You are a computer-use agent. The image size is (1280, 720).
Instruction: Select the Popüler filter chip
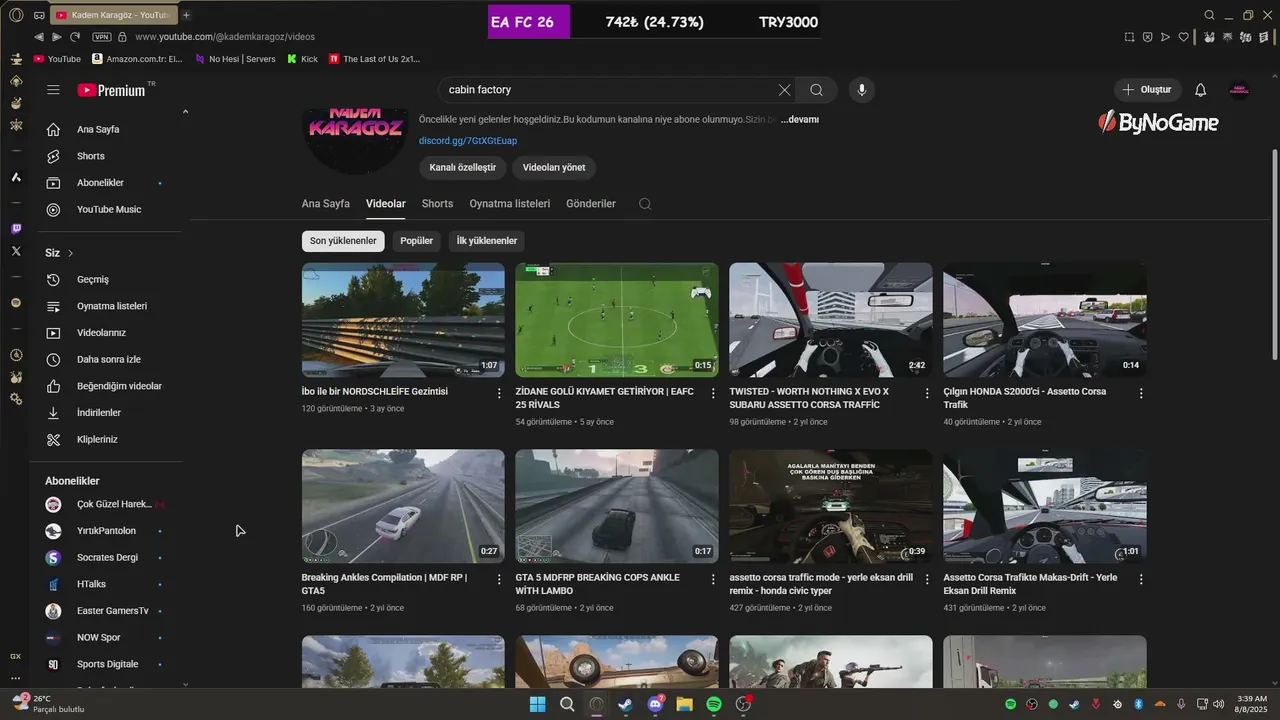tap(416, 241)
